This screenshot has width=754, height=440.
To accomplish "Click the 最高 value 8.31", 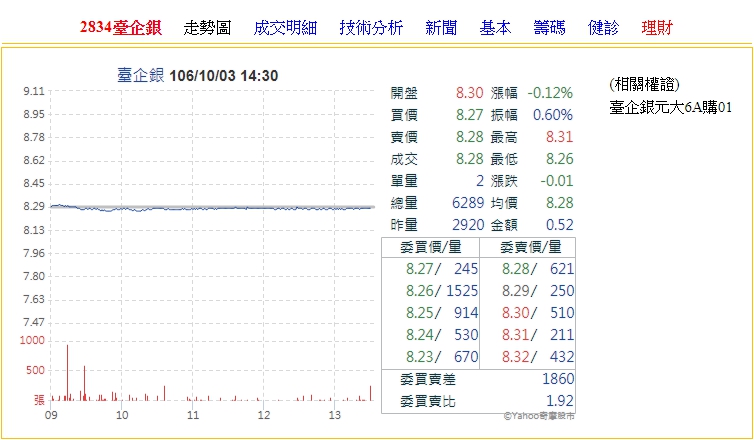I will [x=559, y=137].
